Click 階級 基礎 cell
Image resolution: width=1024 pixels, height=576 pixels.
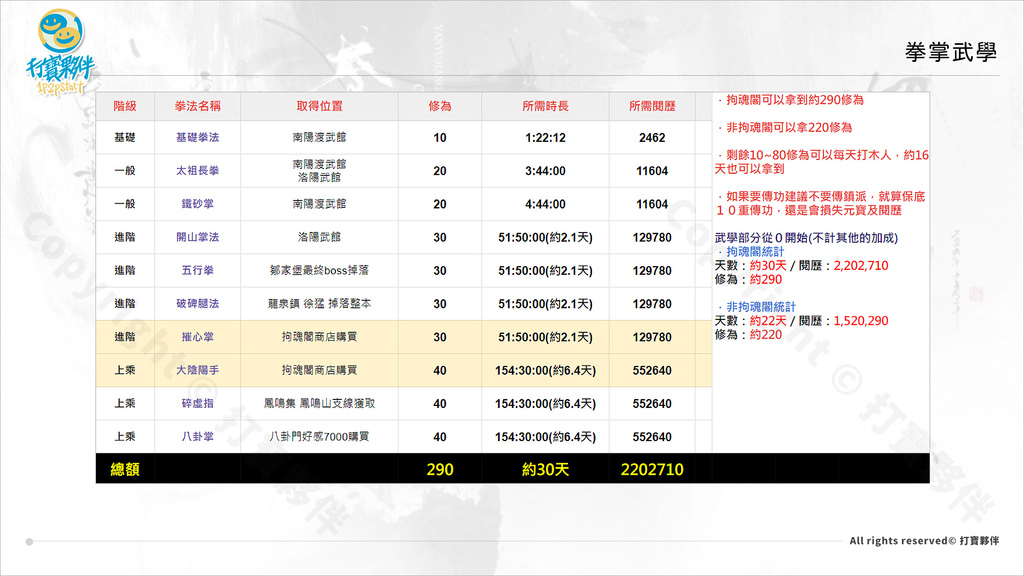tap(125, 137)
